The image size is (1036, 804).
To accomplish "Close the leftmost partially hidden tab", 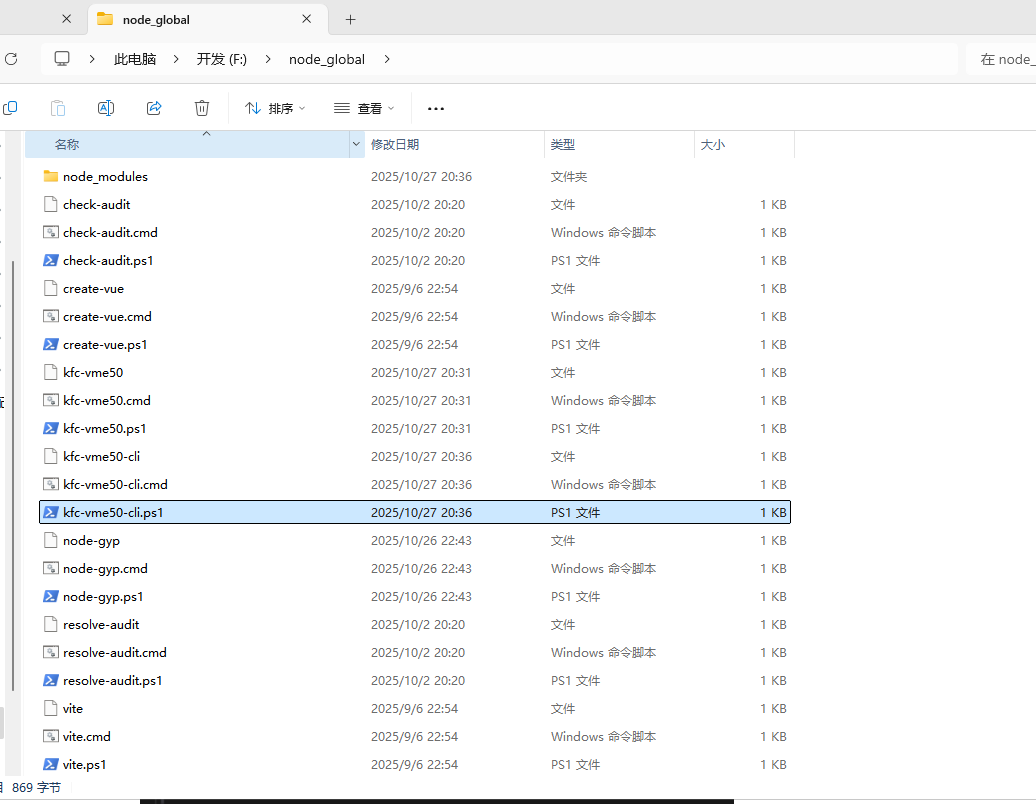I will coord(66,19).
